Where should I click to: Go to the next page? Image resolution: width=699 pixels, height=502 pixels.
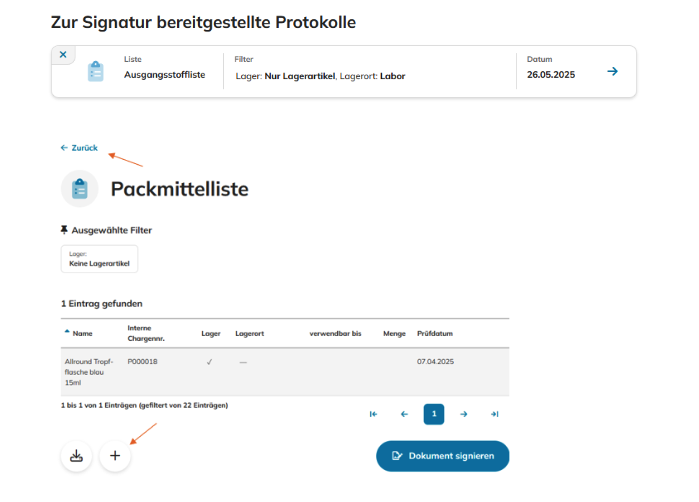464,414
